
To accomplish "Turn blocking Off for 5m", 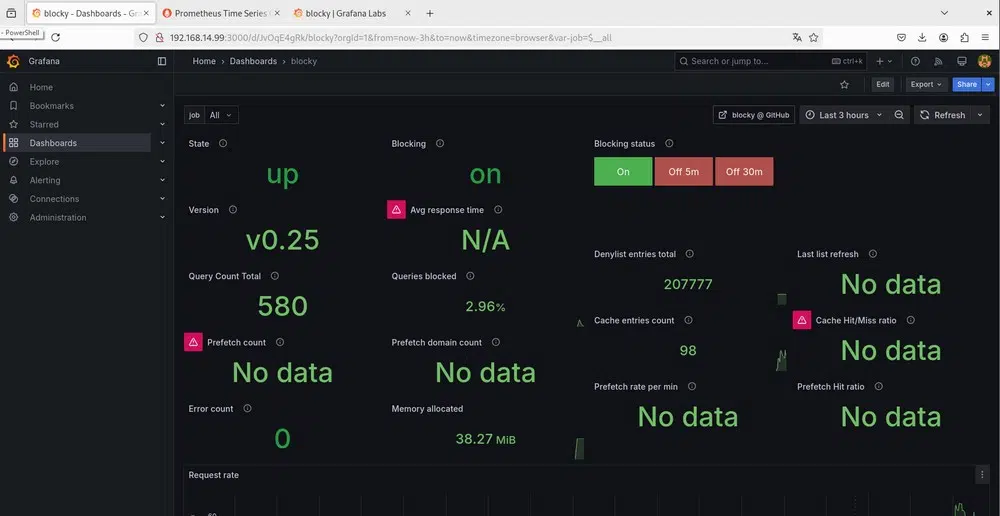I will click(684, 172).
